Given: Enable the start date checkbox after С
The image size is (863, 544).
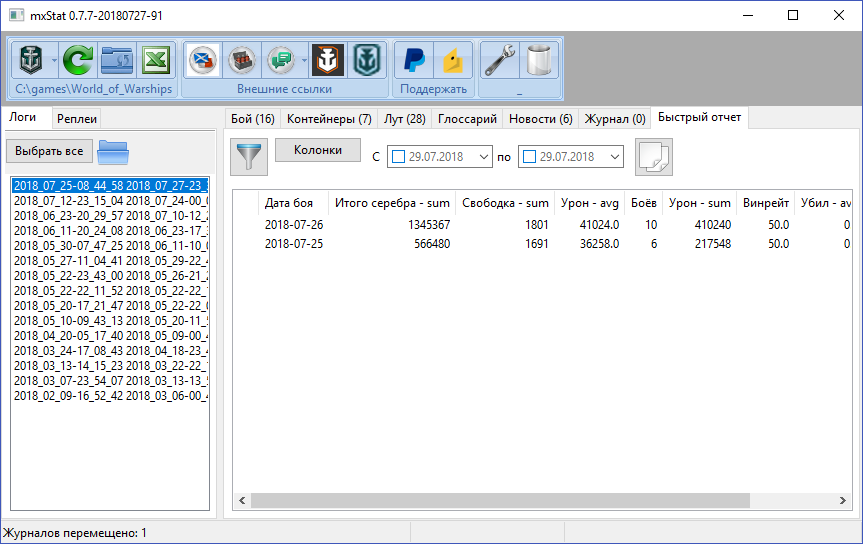Looking at the screenshot, I should (398, 157).
